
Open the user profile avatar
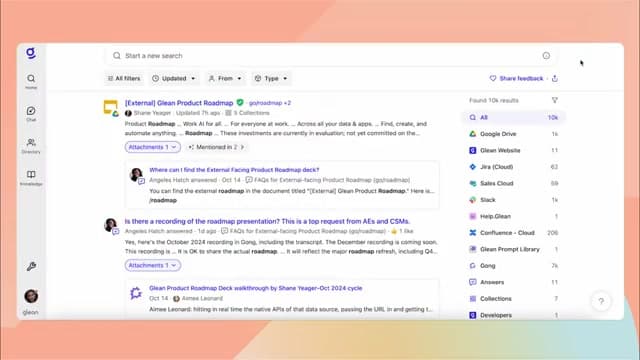pos(31,296)
